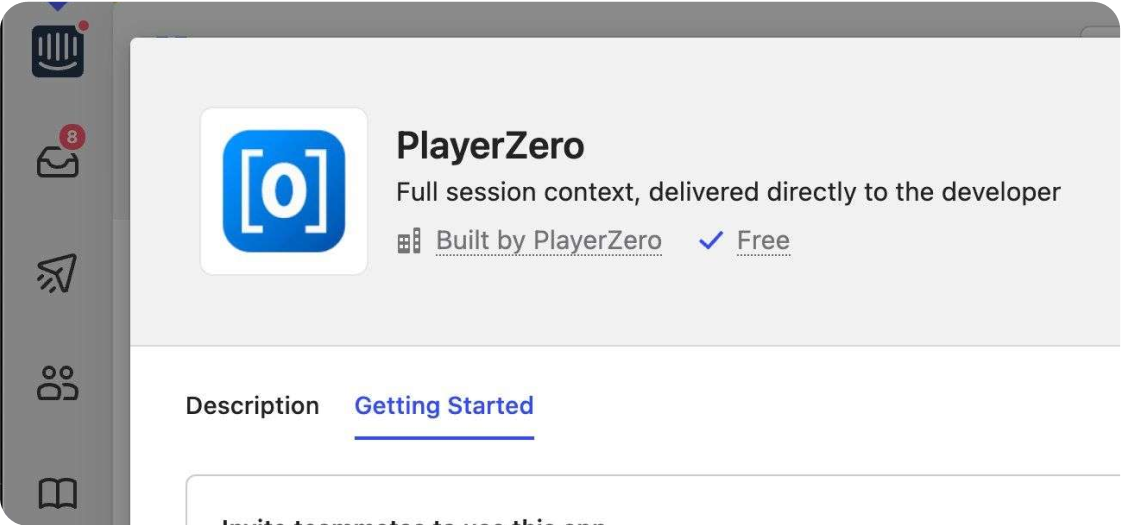This screenshot has width=1121, height=525.
Task: Open Articles via the book icon
Action: click(x=57, y=493)
